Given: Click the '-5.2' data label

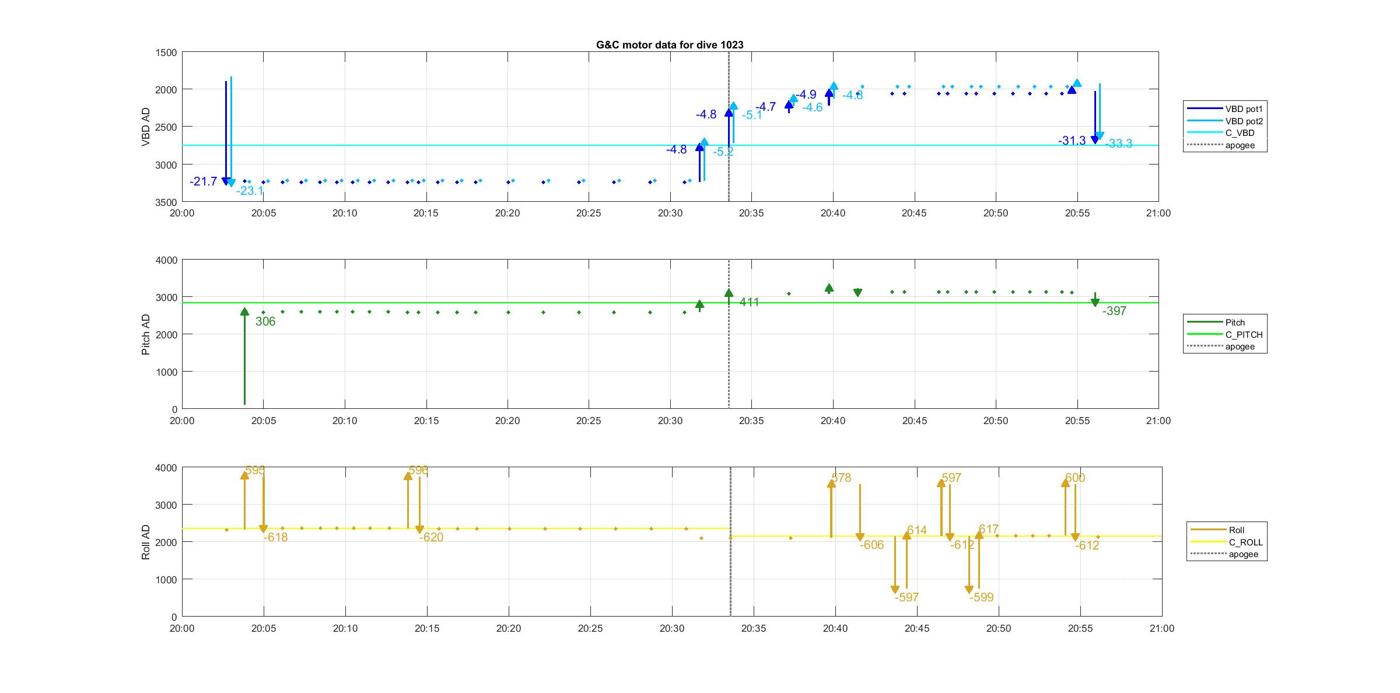Looking at the screenshot, I should click(723, 152).
